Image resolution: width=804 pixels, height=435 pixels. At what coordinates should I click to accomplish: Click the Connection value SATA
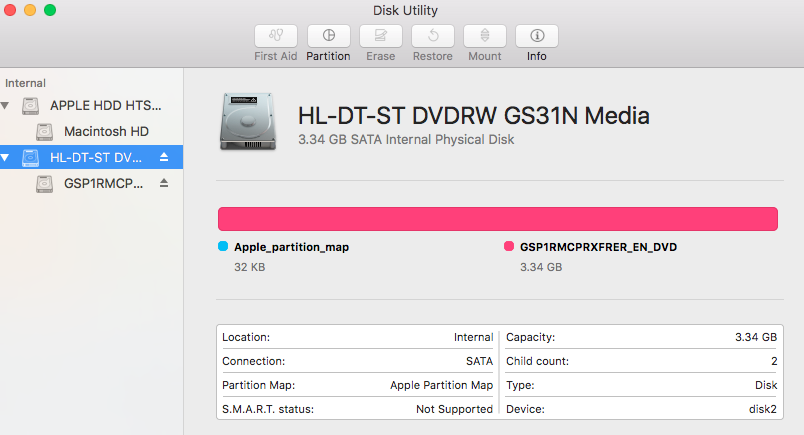[479, 361]
